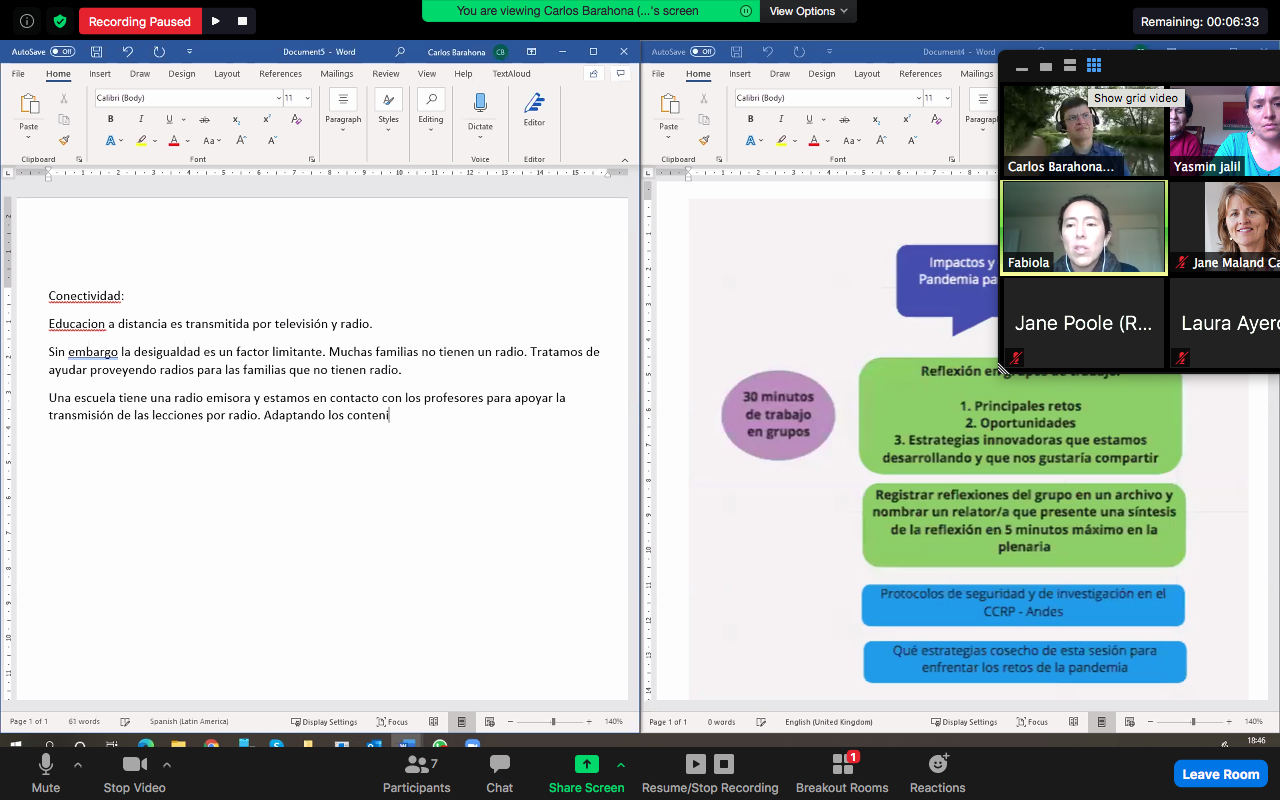Open Zoom Chat panel
1280x800 pixels.
point(499,773)
